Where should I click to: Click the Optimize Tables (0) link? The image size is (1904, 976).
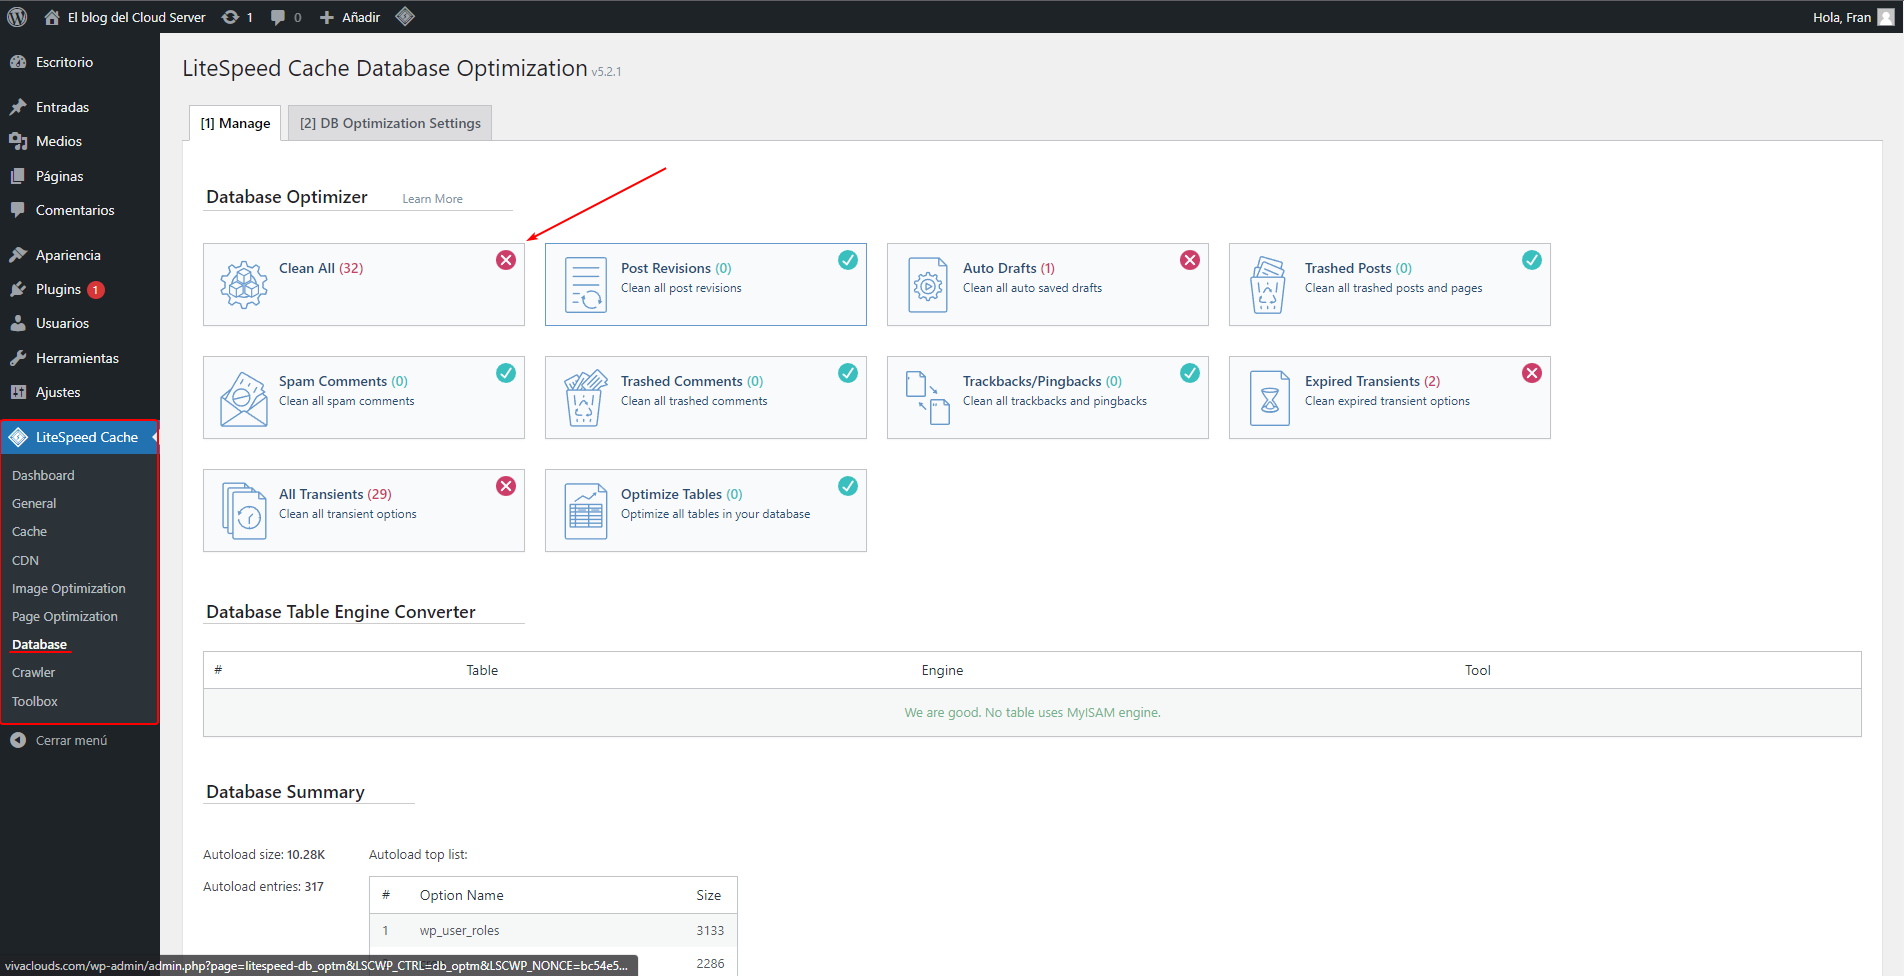click(682, 494)
